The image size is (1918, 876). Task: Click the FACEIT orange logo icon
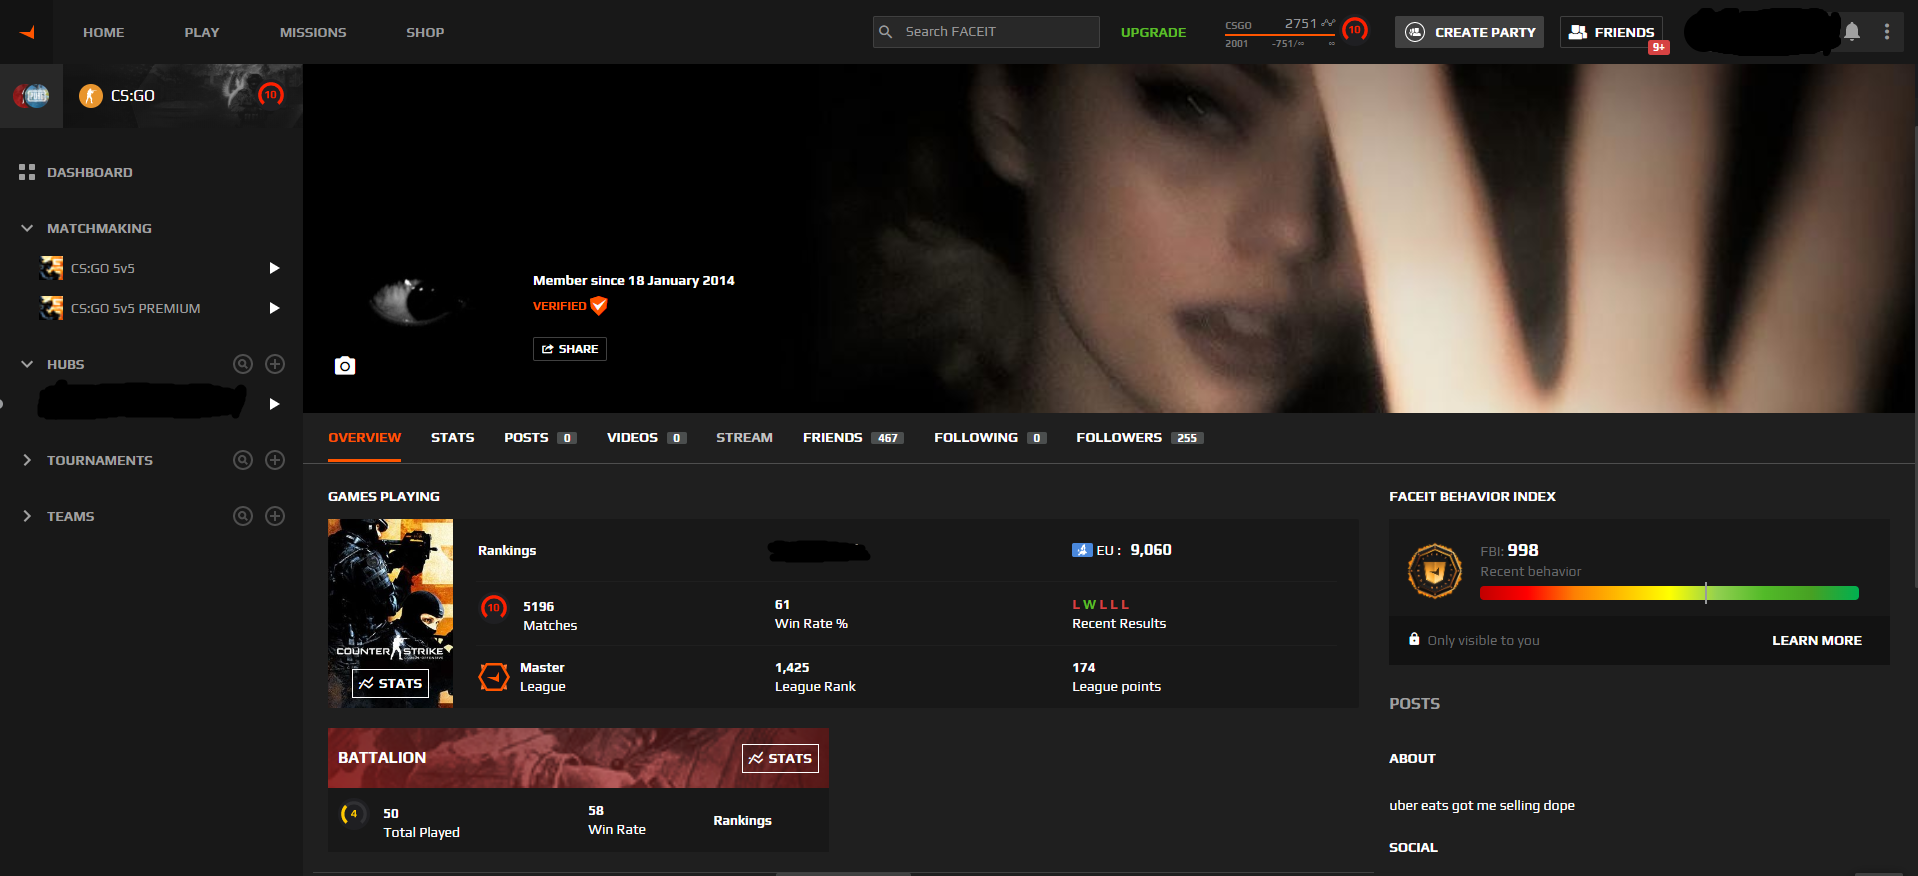click(x=28, y=33)
